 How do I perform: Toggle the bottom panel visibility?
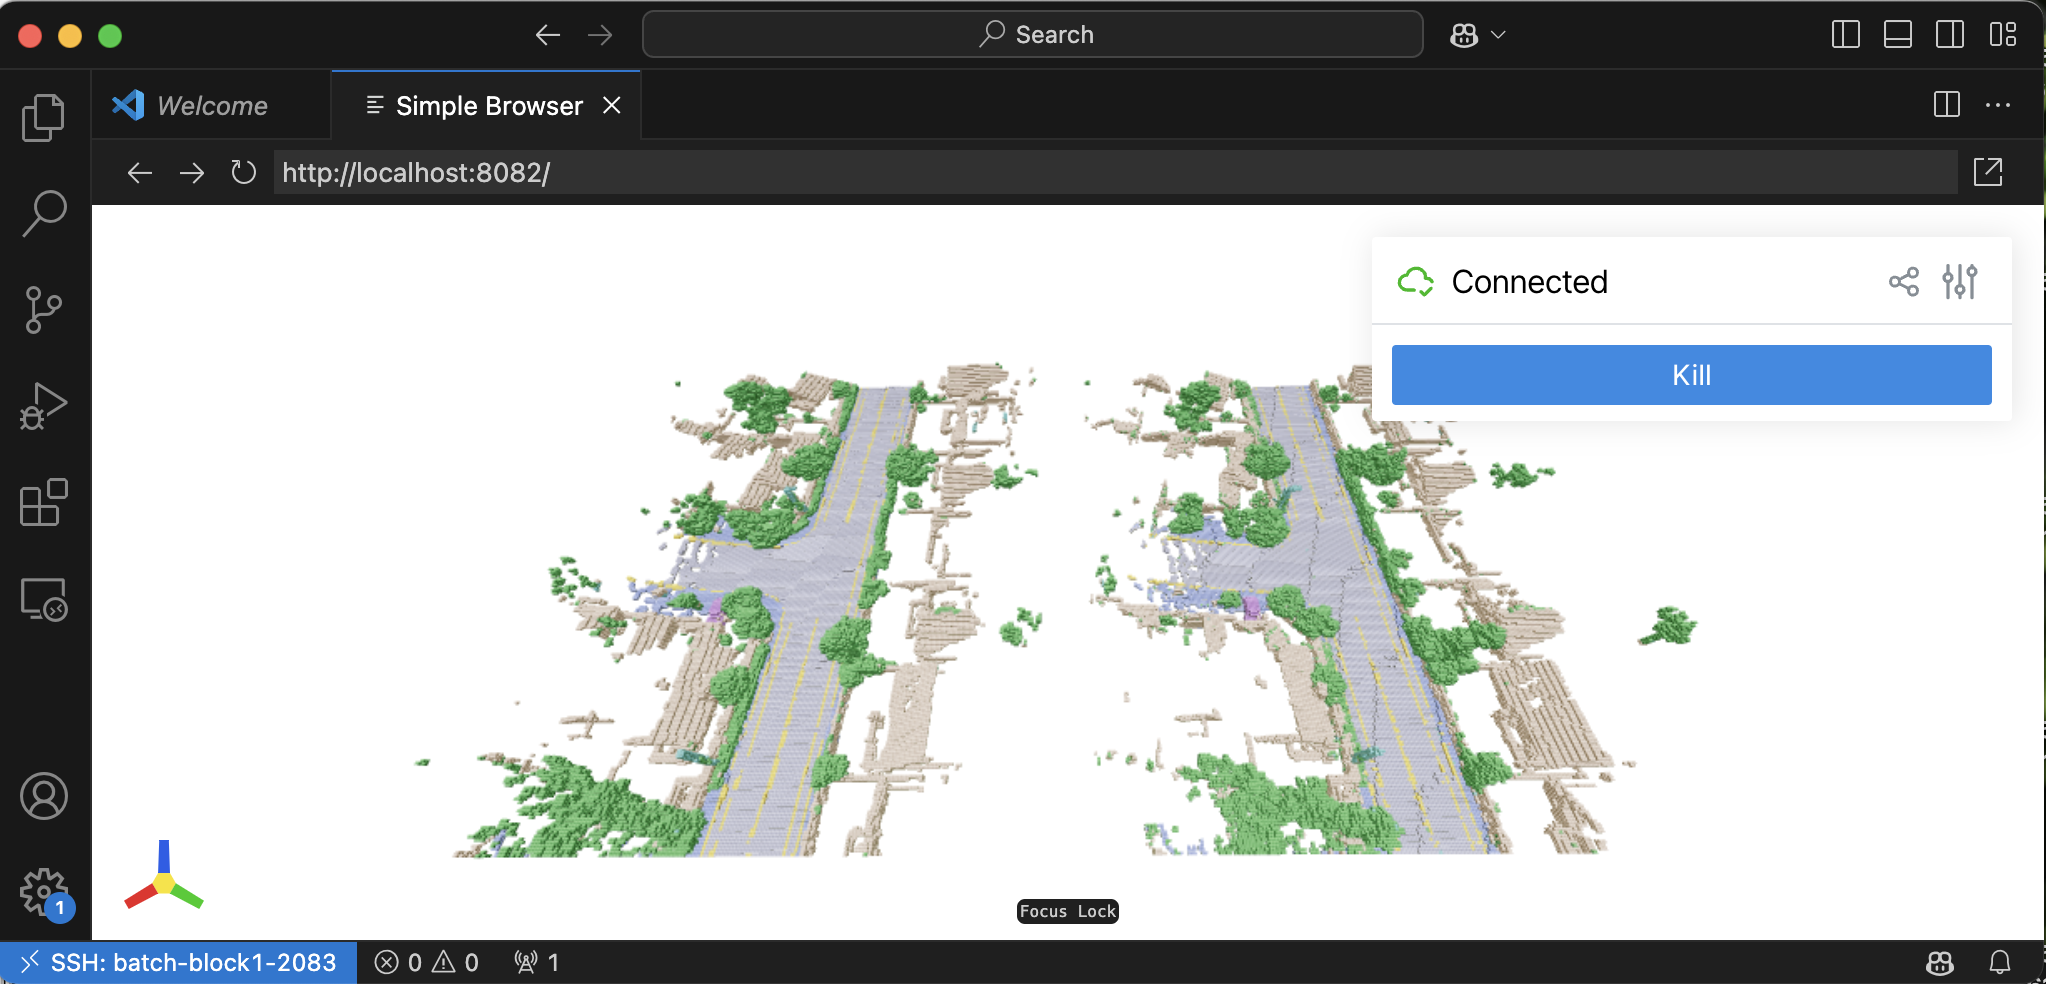[x=1897, y=35]
